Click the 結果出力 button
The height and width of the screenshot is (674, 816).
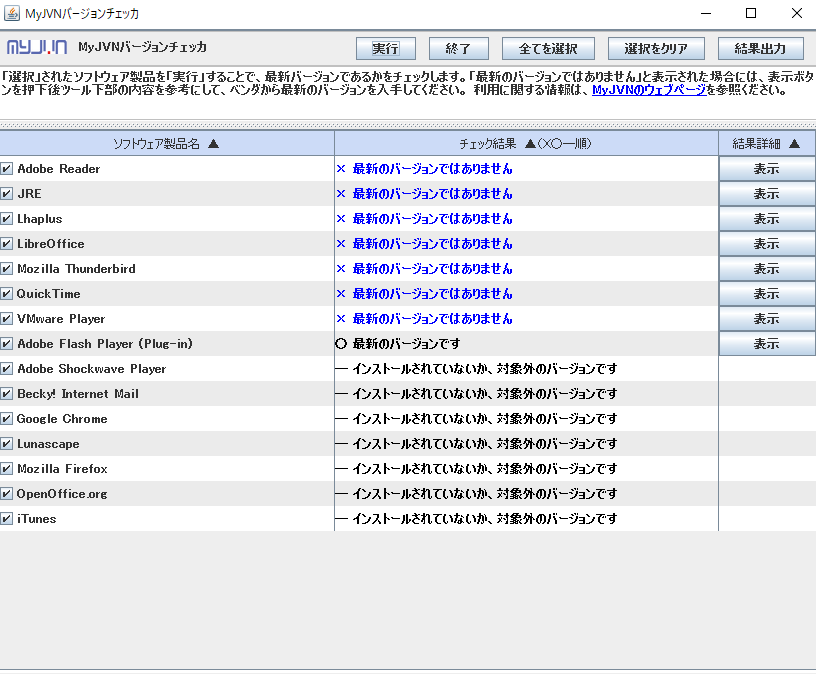pyautogui.click(x=760, y=48)
